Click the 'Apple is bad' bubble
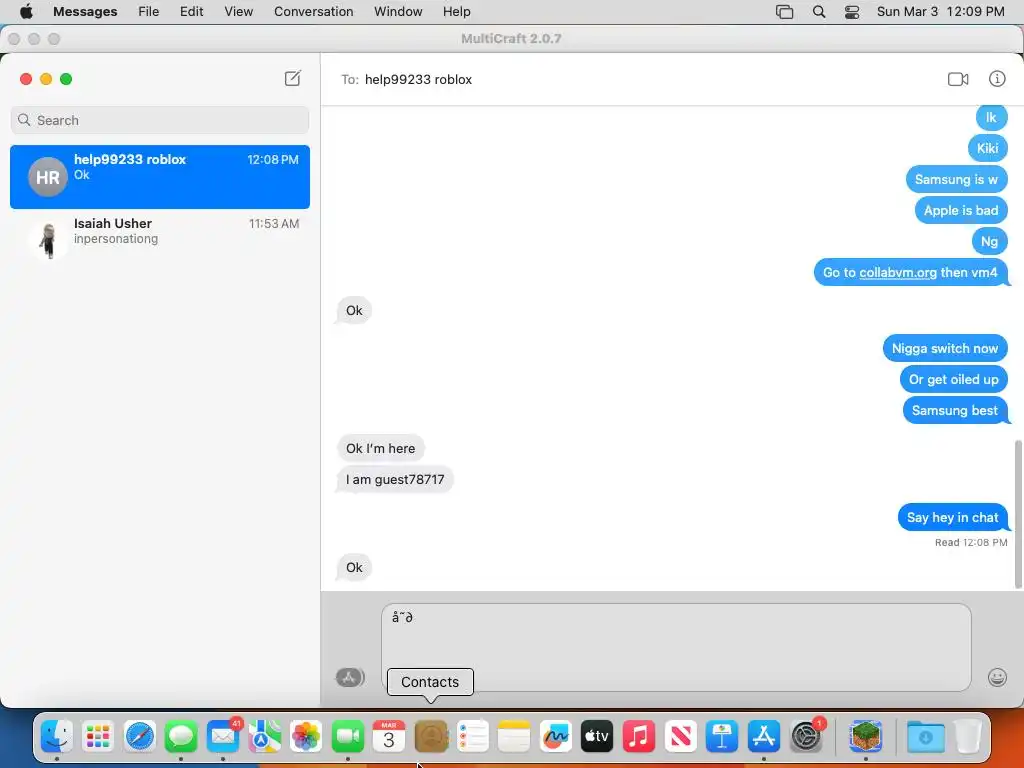The image size is (1024, 768). pyautogui.click(x=961, y=210)
